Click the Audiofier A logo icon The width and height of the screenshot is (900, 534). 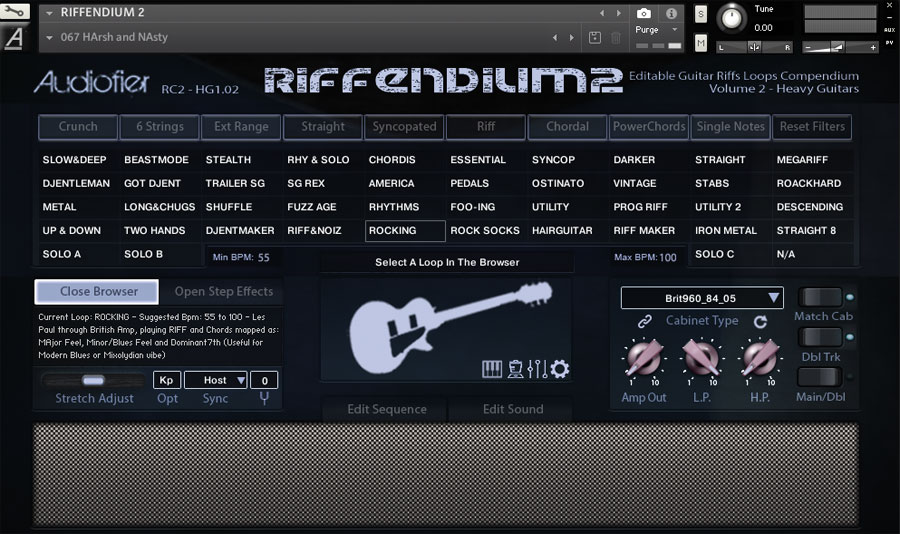point(14,38)
